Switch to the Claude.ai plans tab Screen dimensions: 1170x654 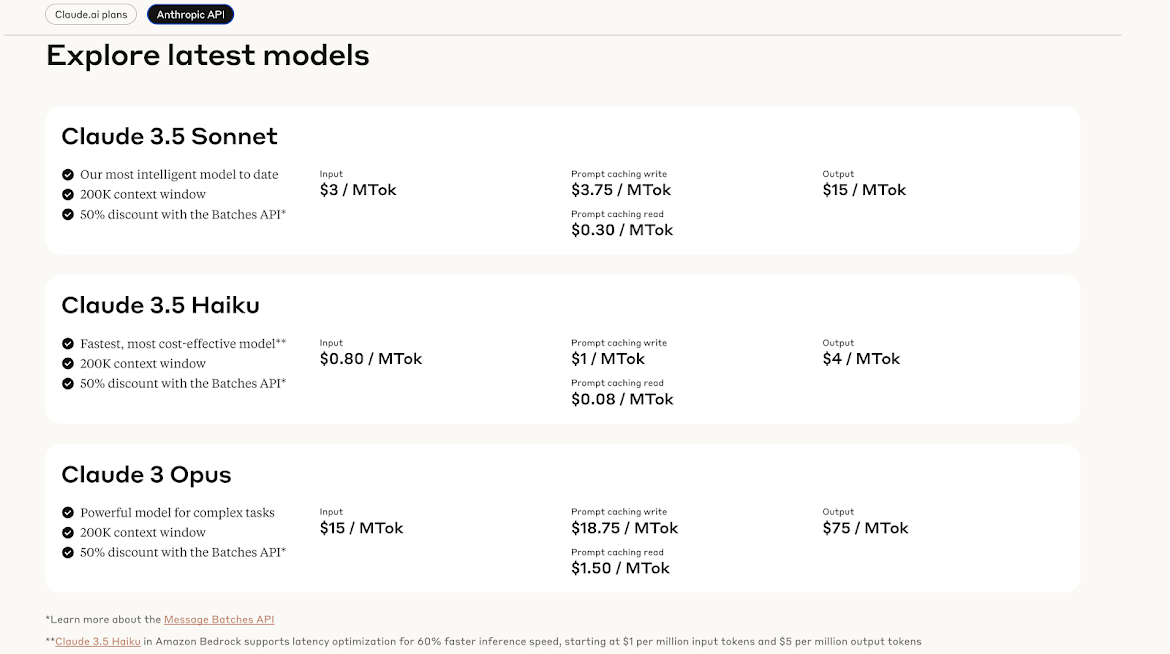(91, 14)
